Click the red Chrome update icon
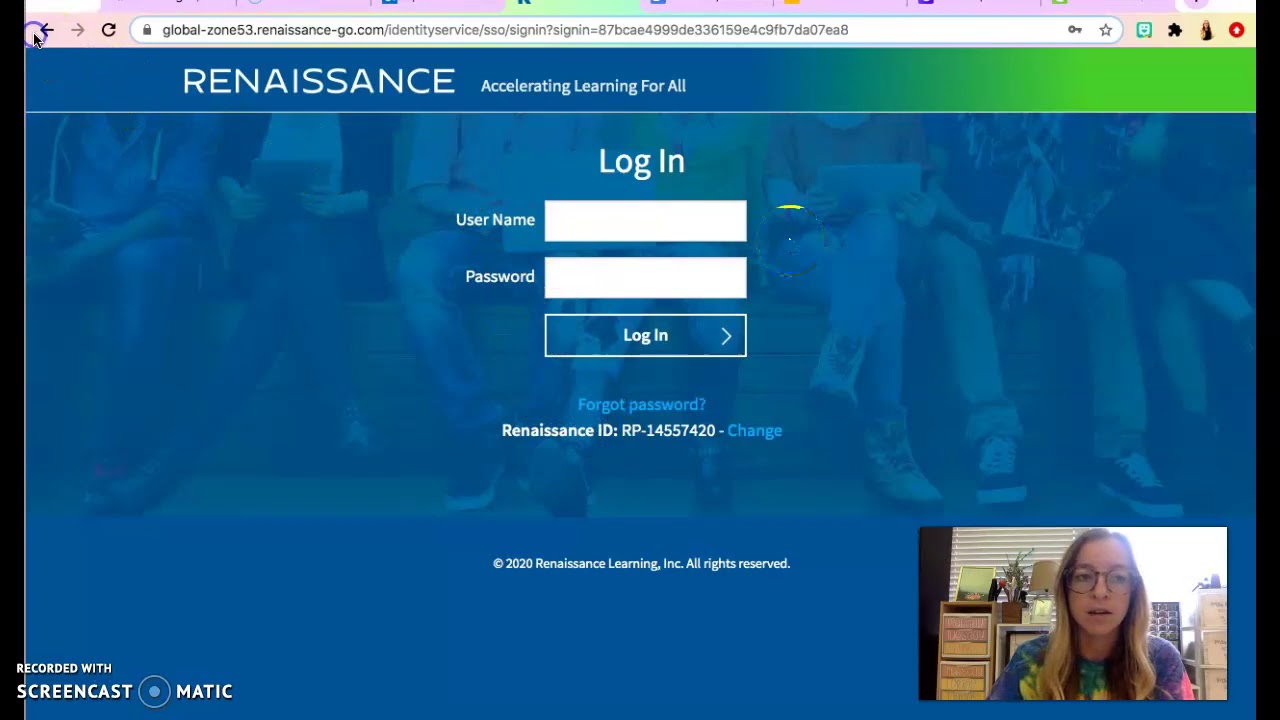The height and width of the screenshot is (720, 1280). pos(1237,30)
